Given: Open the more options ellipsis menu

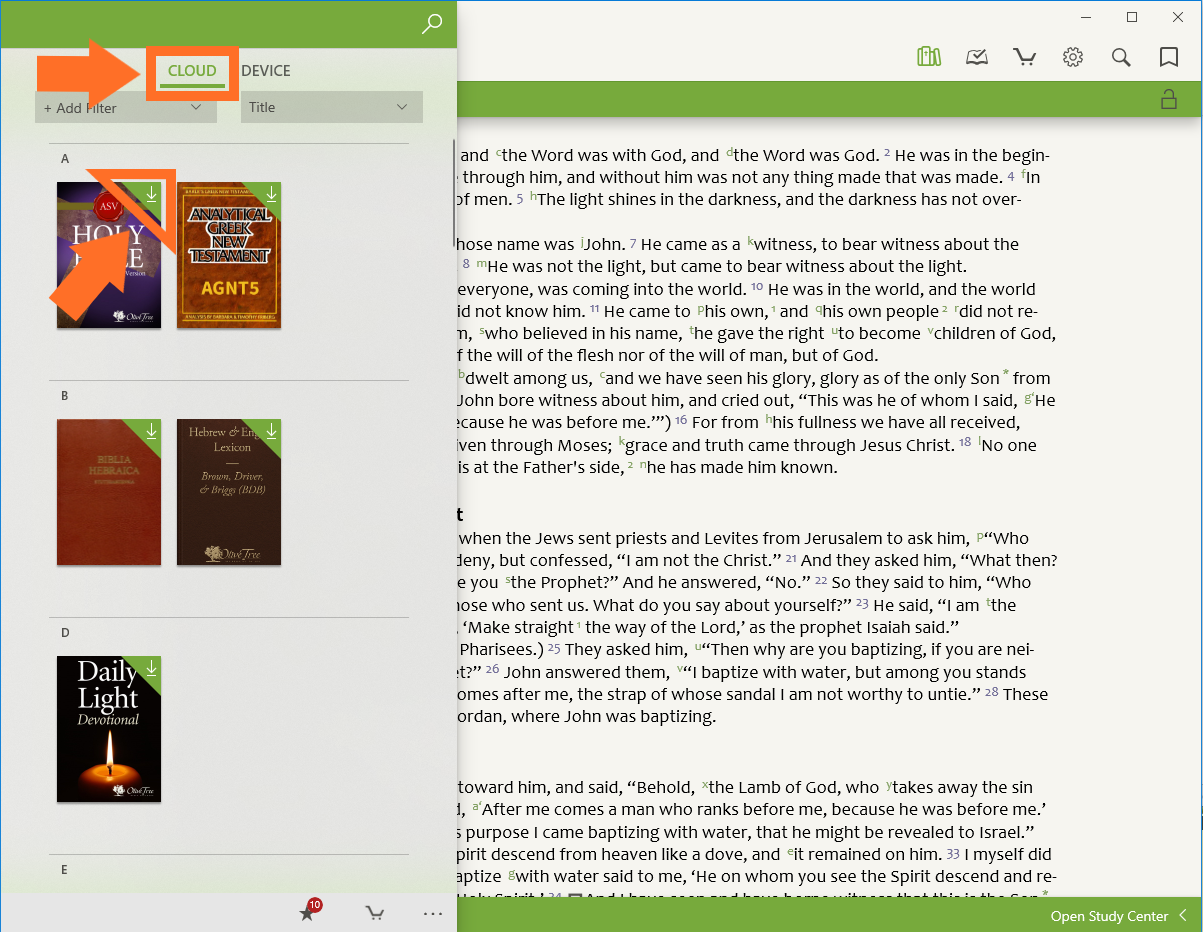Looking at the screenshot, I should (x=432, y=912).
